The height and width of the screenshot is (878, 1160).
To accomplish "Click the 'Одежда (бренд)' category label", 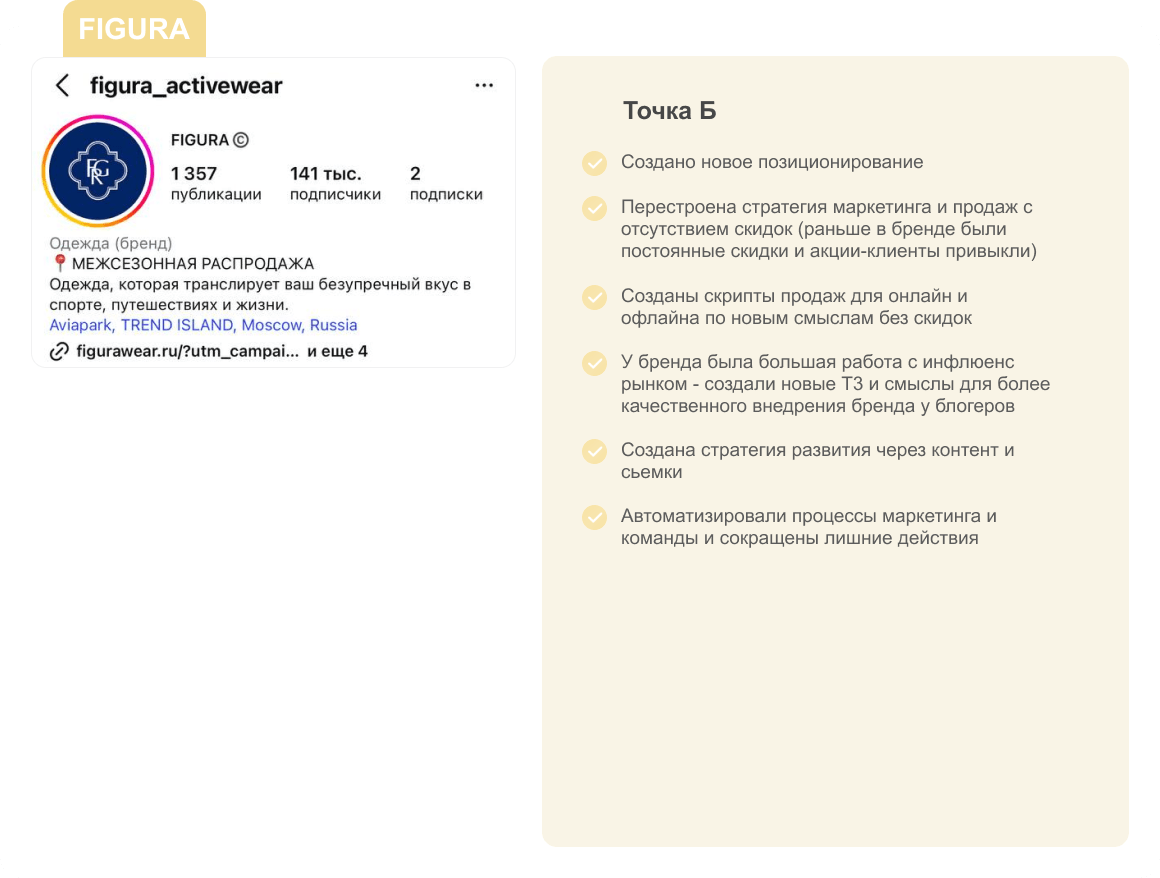I will coord(111,243).
